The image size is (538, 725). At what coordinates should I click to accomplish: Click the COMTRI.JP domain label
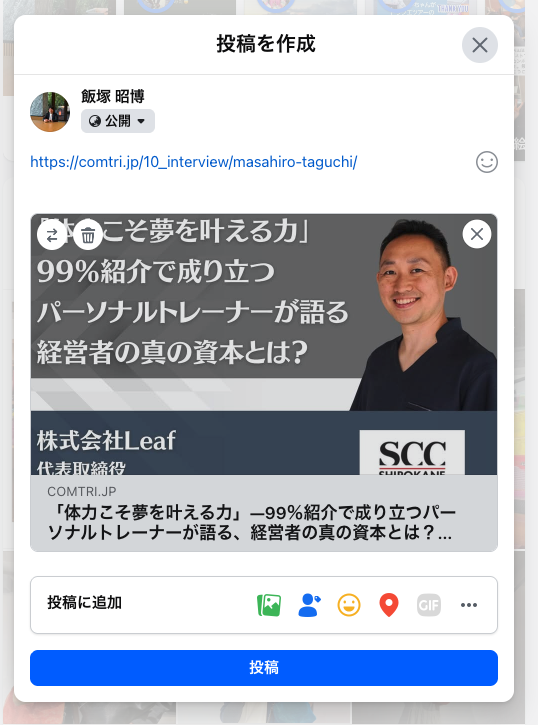(x=82, y=492)
